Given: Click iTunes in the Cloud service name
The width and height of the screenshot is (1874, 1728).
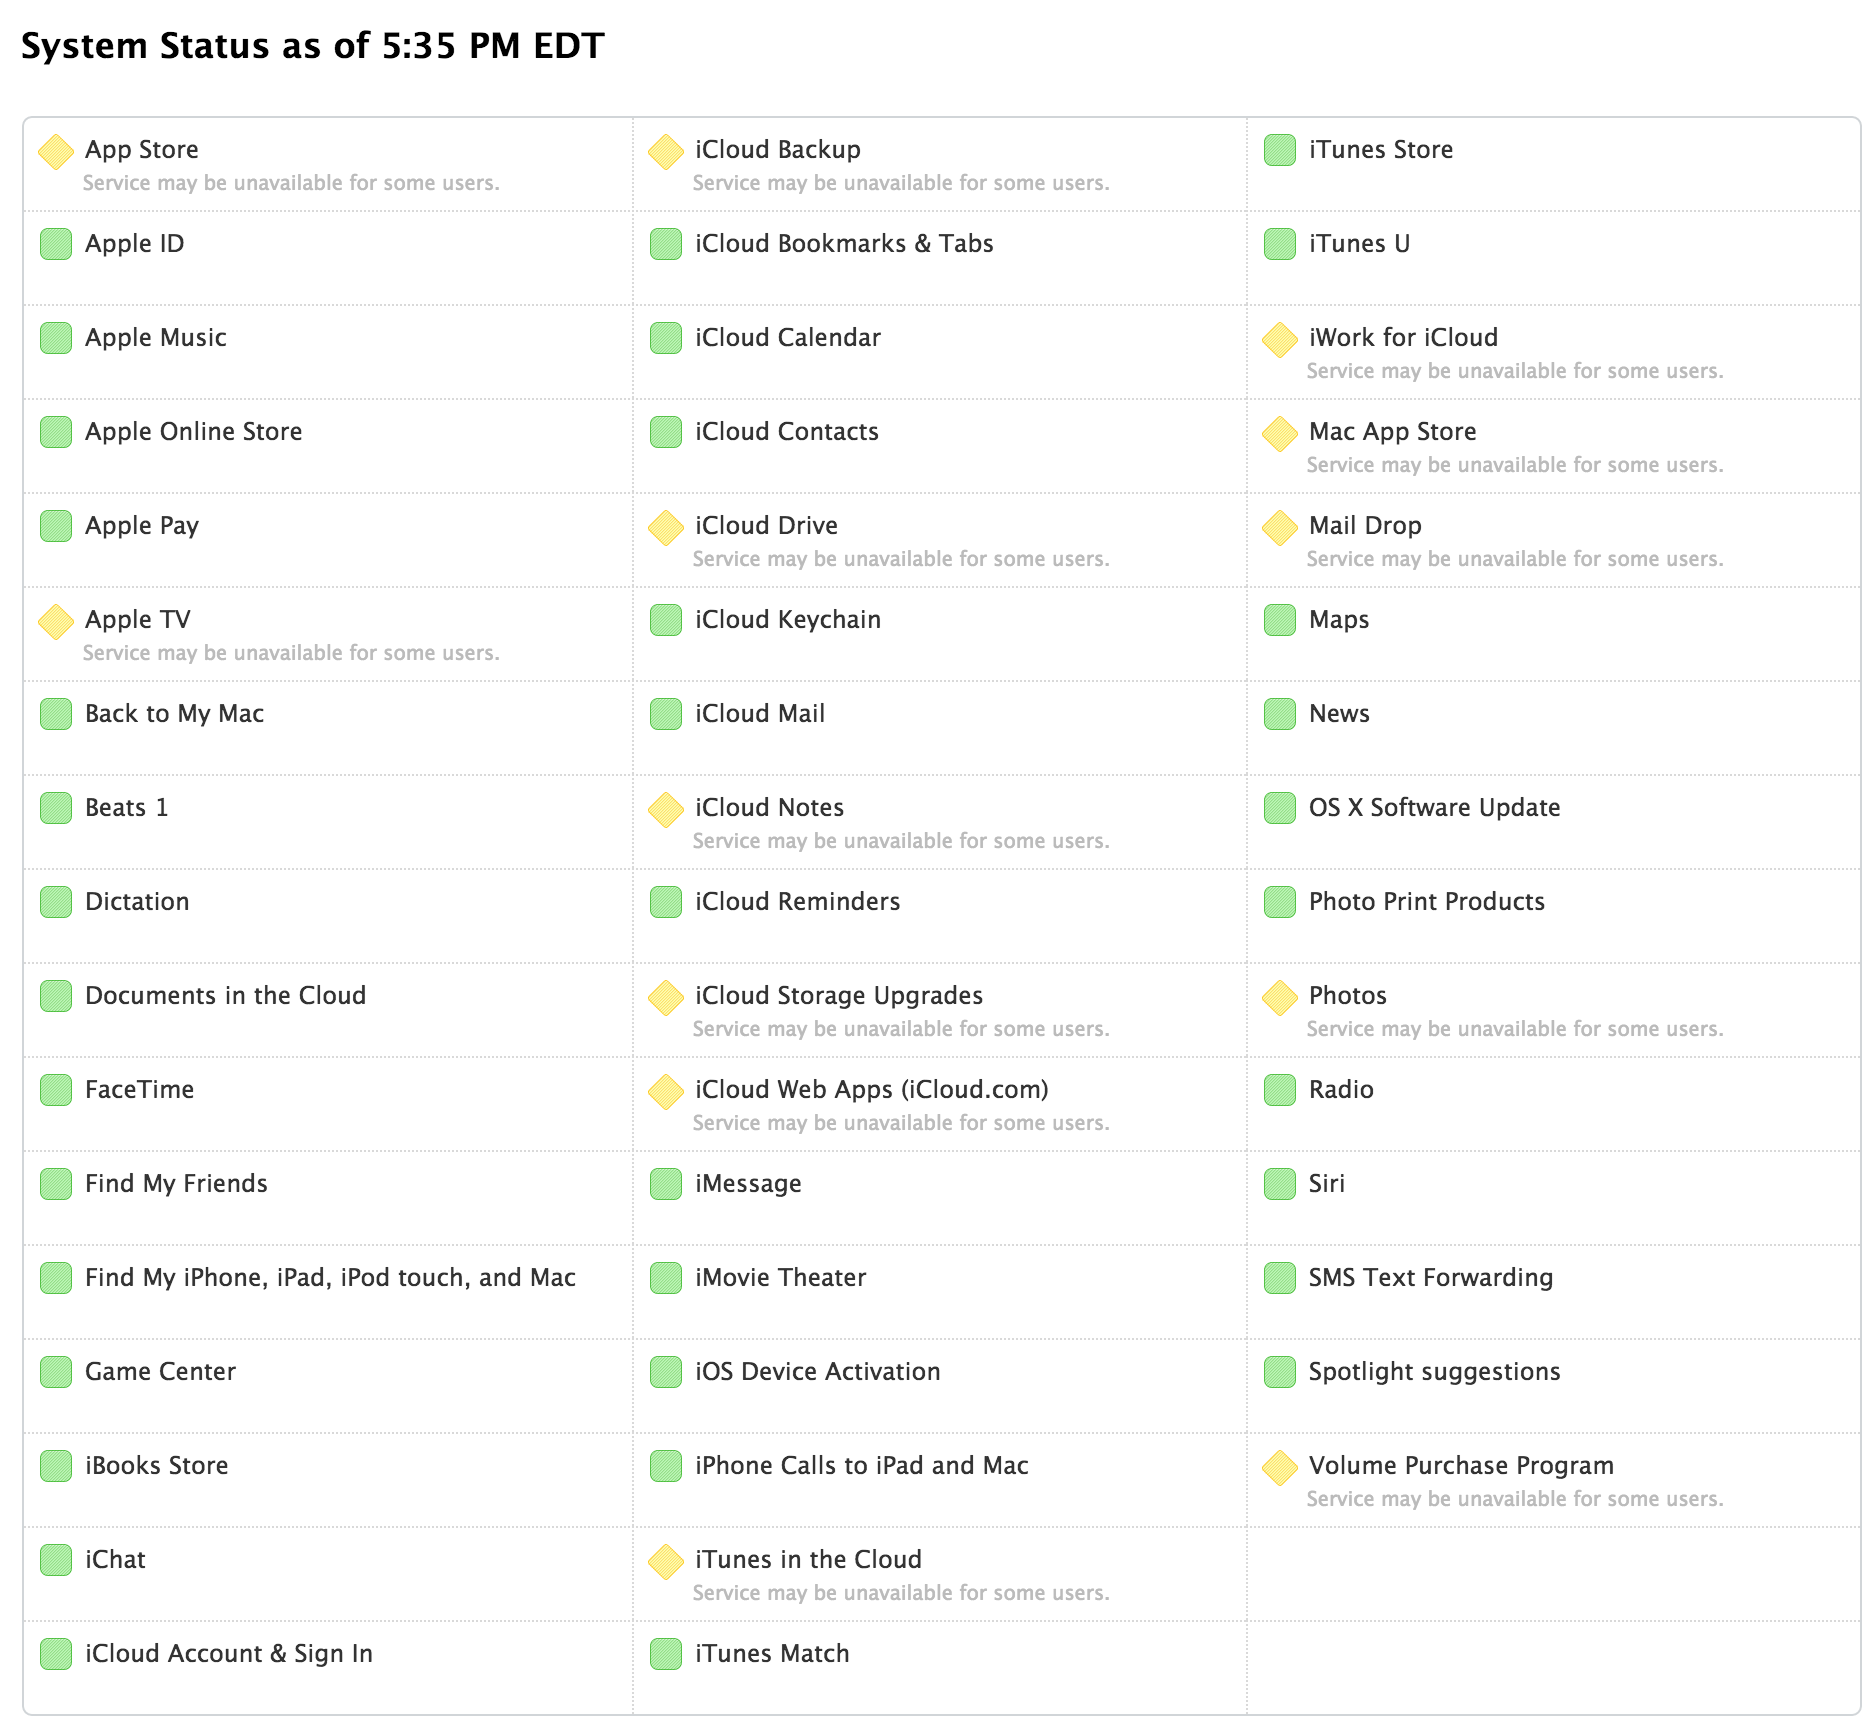Looking at the screenshot, I should [808, 1560].
